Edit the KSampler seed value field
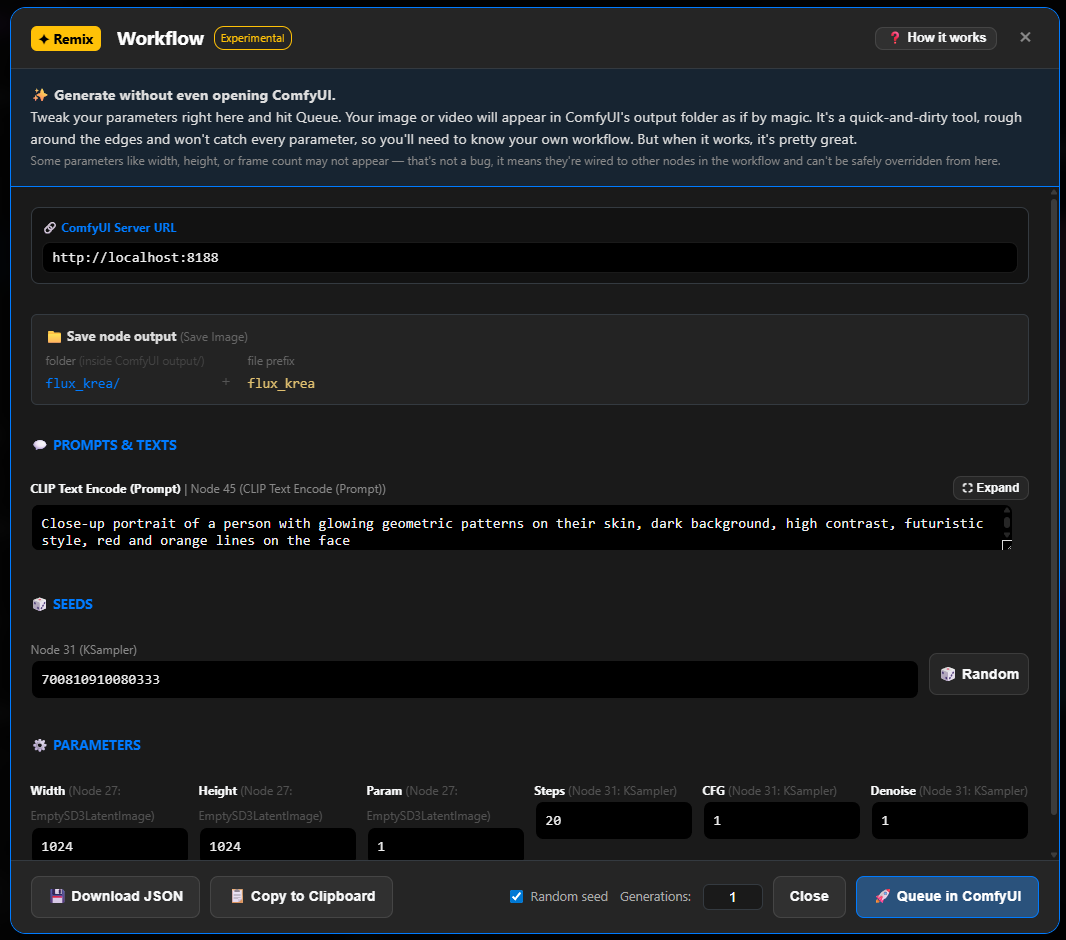The image size is (1066, 940). (475, 680)
